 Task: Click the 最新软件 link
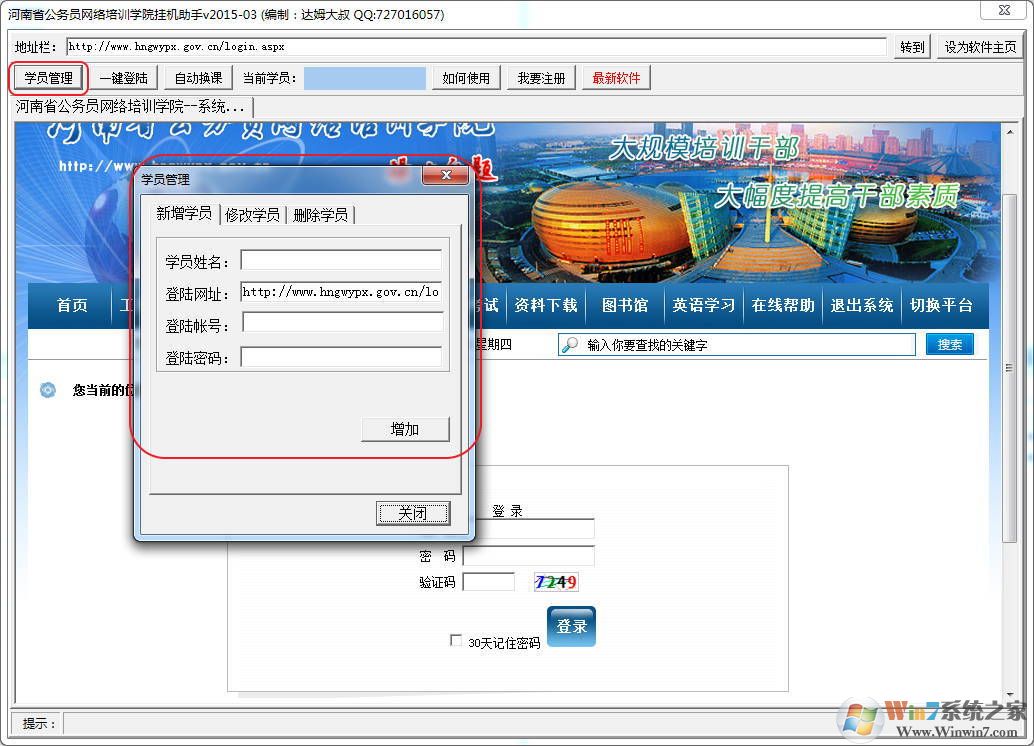pos(616,77)
